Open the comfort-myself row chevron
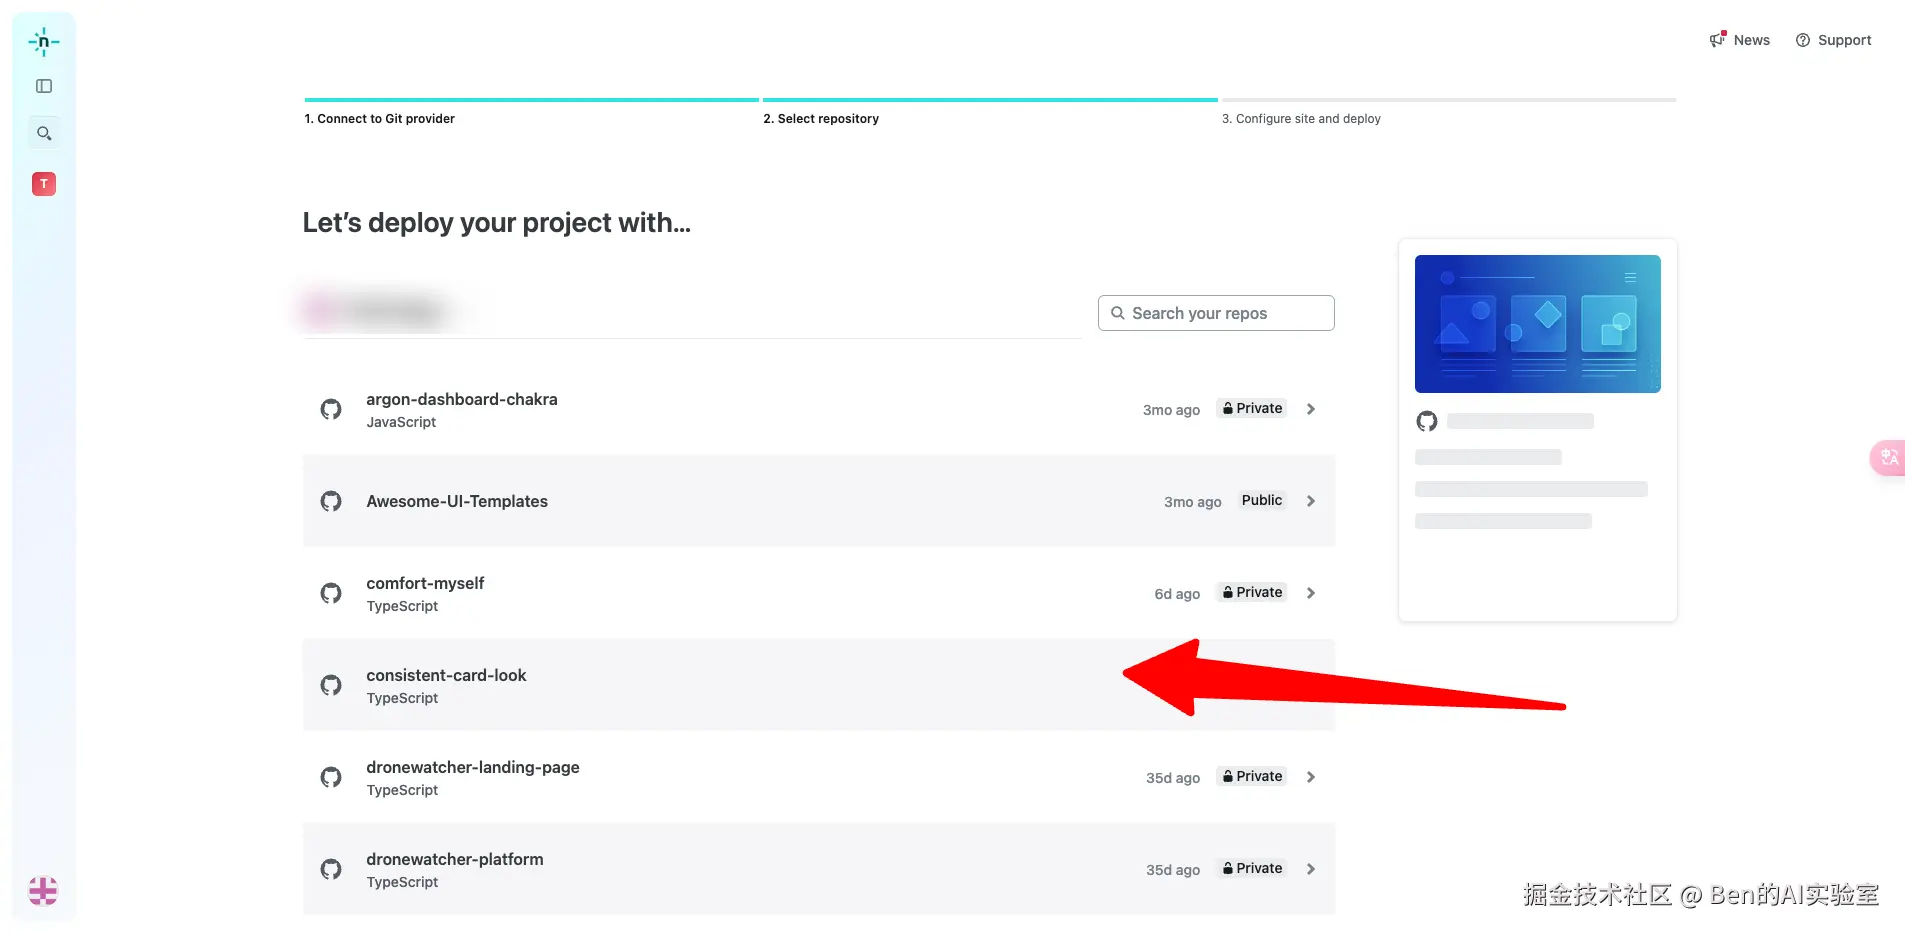Image resolution: width=1905 pixels, height=934 pixels. click(x=1311, y=593)
